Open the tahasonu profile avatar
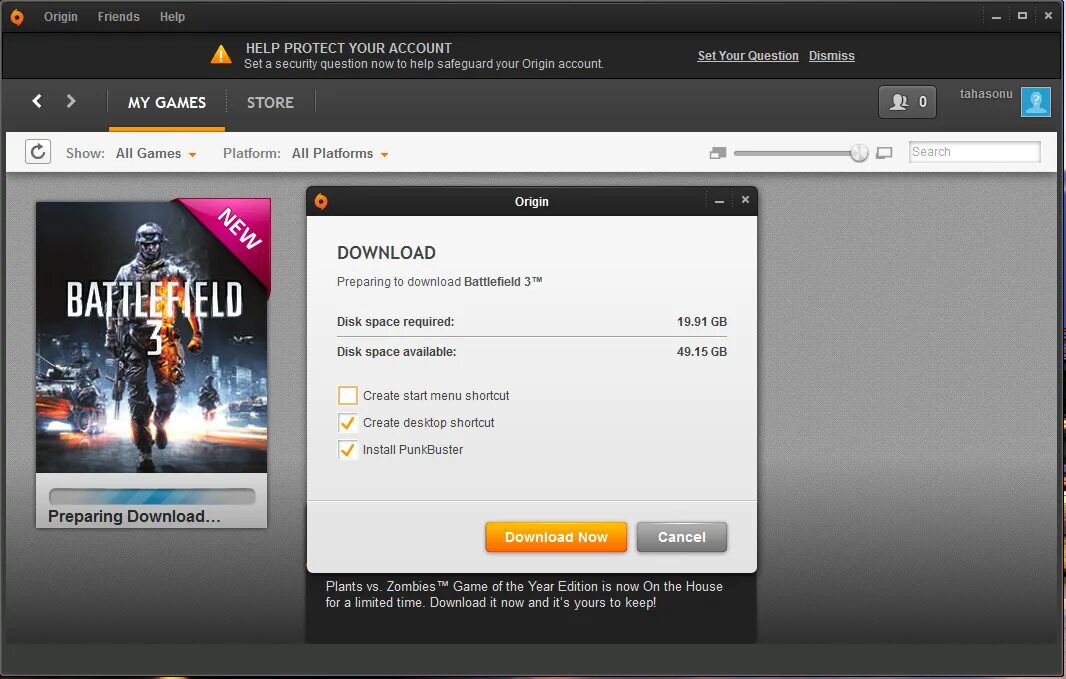The width and height of the screenshot is (1066, 679). click(x=1035, y=102)
